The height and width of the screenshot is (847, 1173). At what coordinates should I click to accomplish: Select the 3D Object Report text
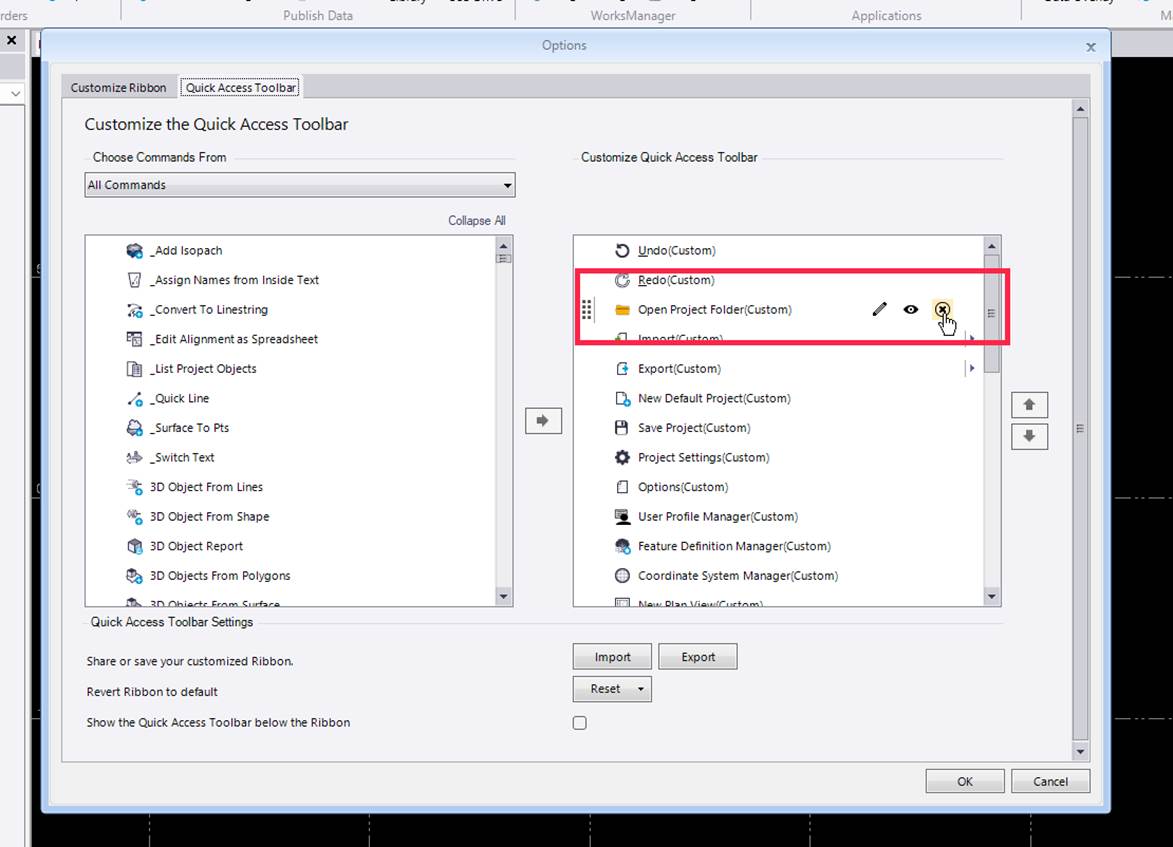[196, 546]
